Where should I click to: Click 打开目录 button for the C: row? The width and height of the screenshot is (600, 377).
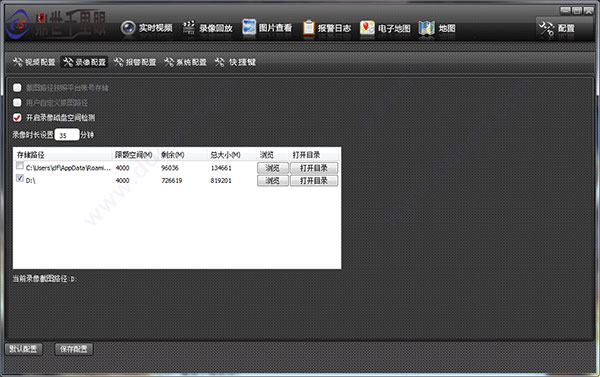click(314, 168)
